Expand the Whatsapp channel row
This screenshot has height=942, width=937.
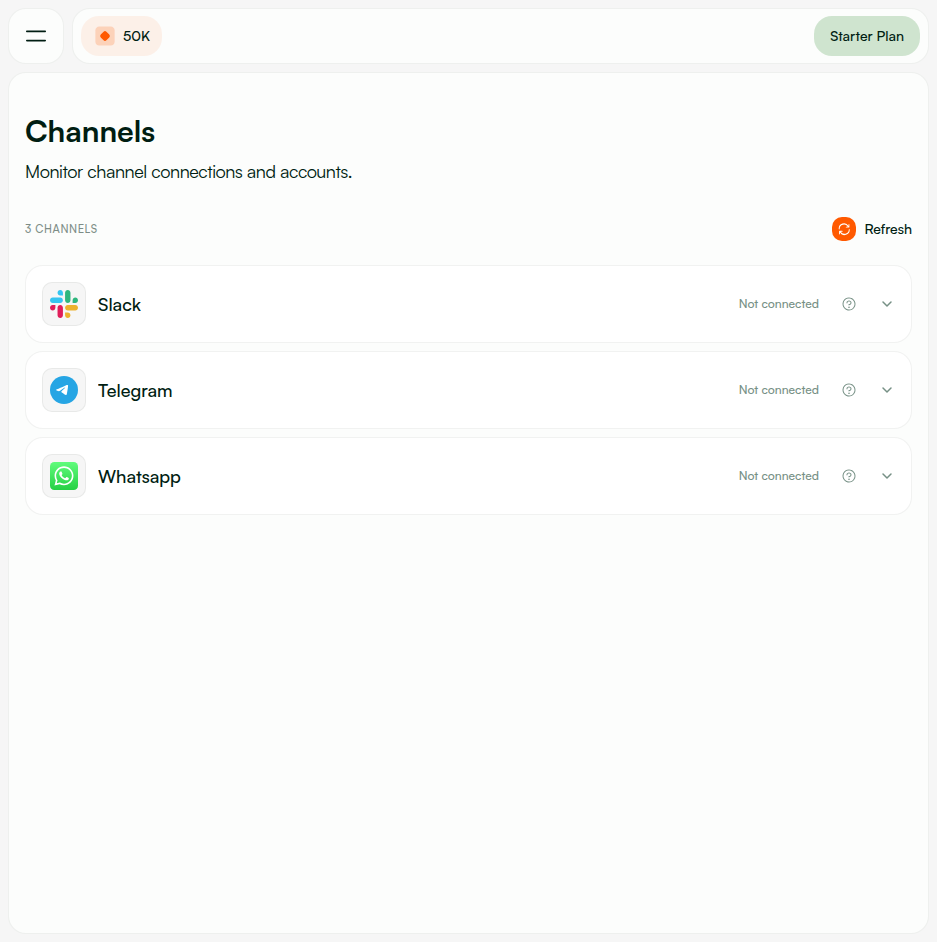point(887,476)
